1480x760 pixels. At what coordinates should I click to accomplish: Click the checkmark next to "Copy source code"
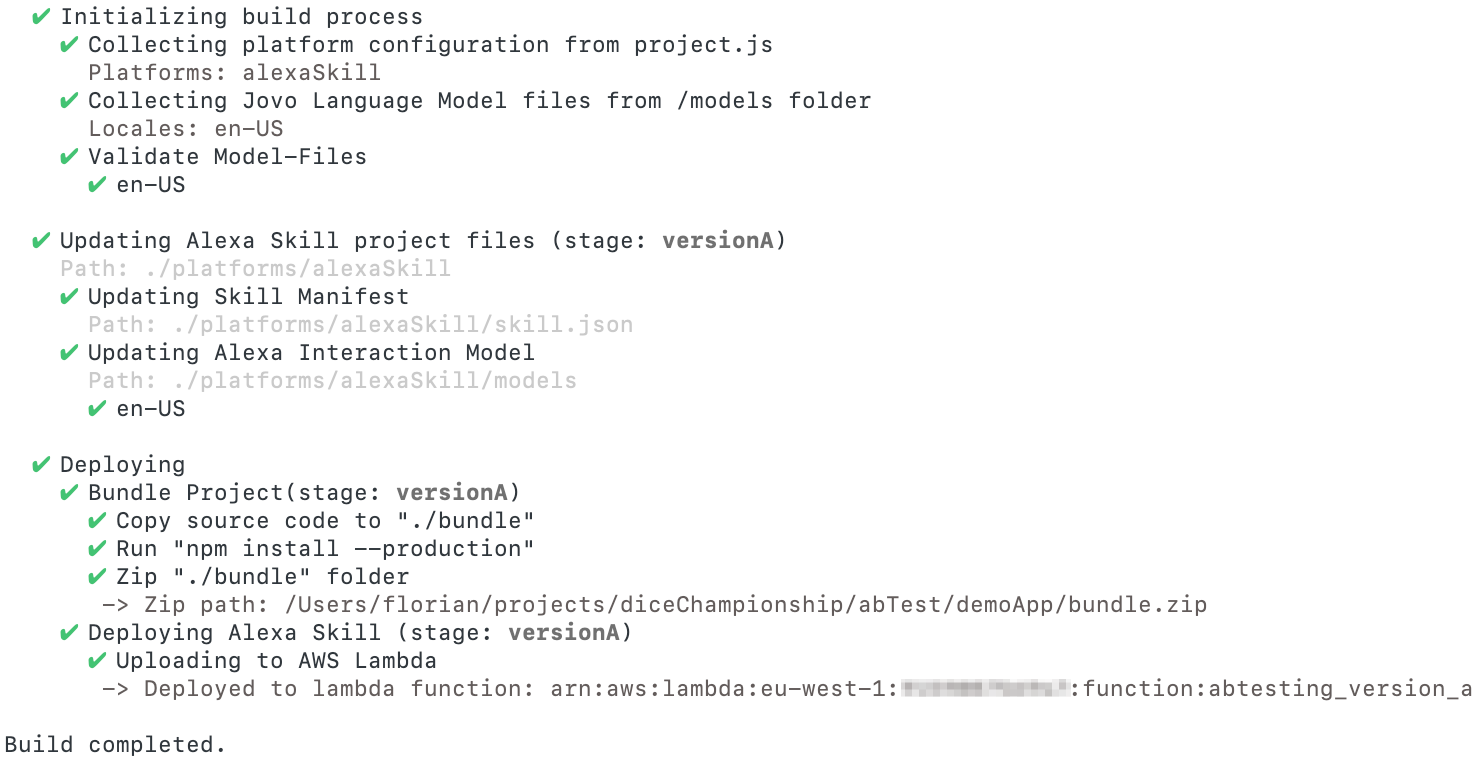coord(97,521)
